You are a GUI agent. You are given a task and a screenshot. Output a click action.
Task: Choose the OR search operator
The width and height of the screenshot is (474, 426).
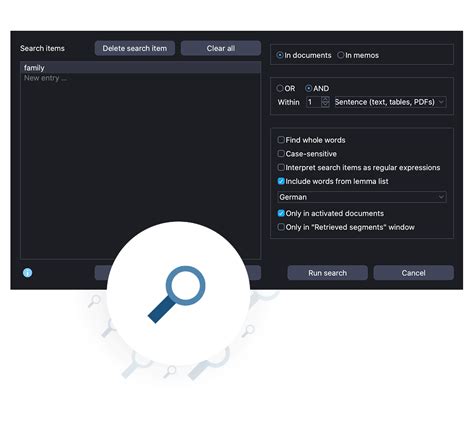point(280,88)
